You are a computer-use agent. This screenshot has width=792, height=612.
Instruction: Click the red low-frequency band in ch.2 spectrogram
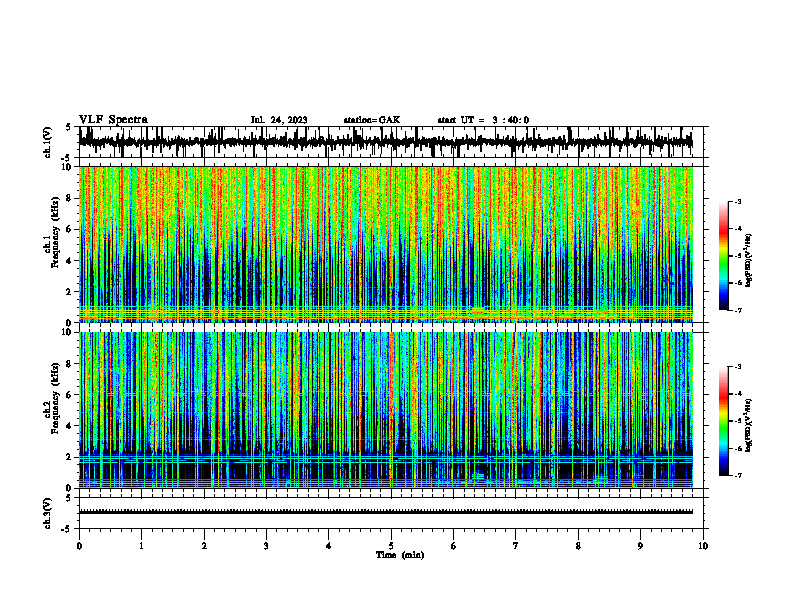point(385,482)
